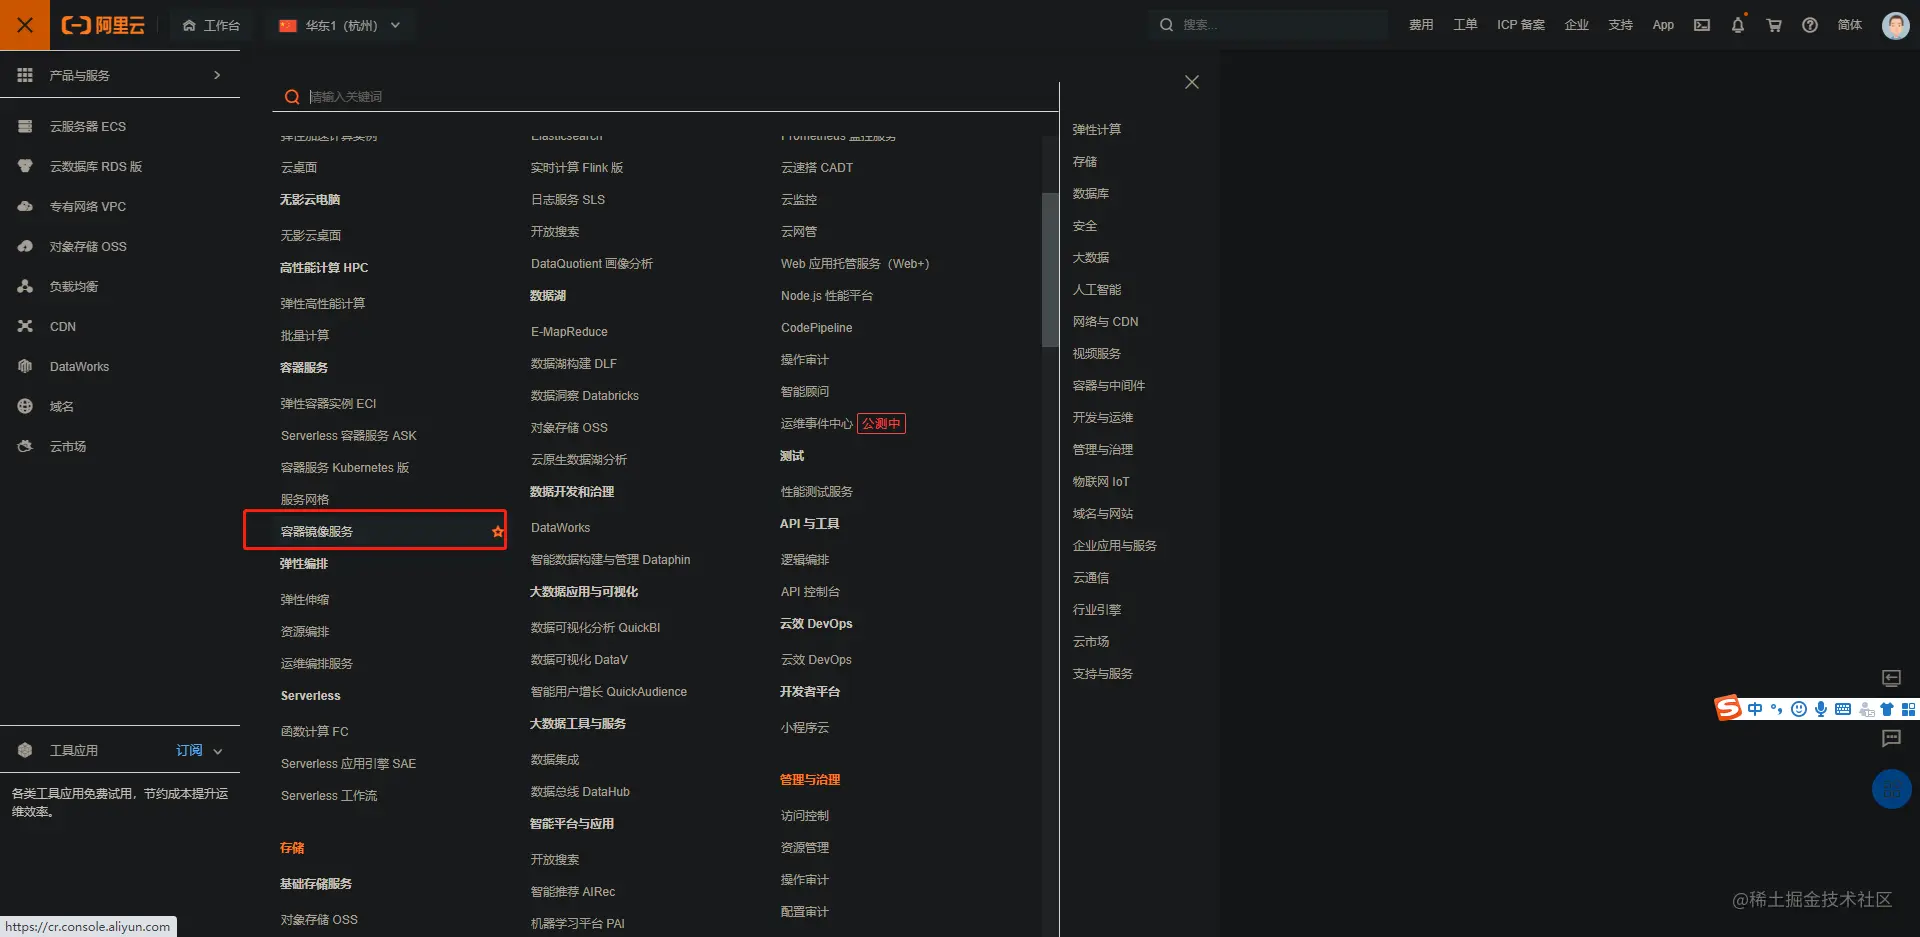Close the product panel with the X
This screenshot has height=937, width=1920.
[x=1191, y=82]
